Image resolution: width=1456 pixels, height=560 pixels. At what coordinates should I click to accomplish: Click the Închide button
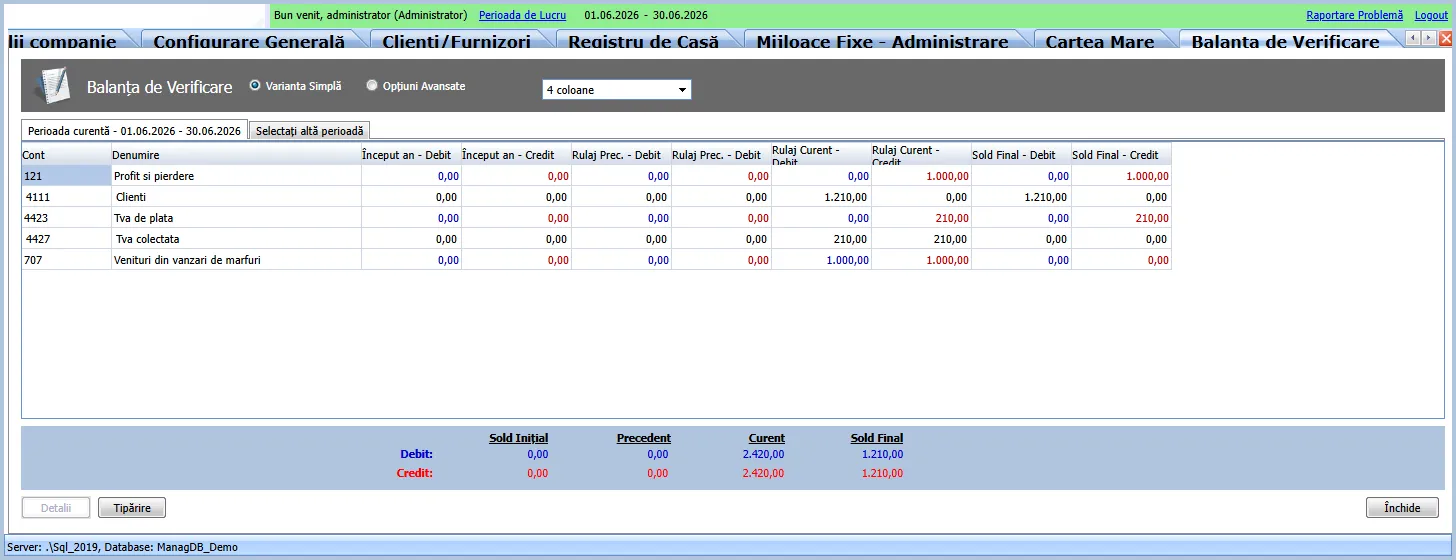[1402, 508]
